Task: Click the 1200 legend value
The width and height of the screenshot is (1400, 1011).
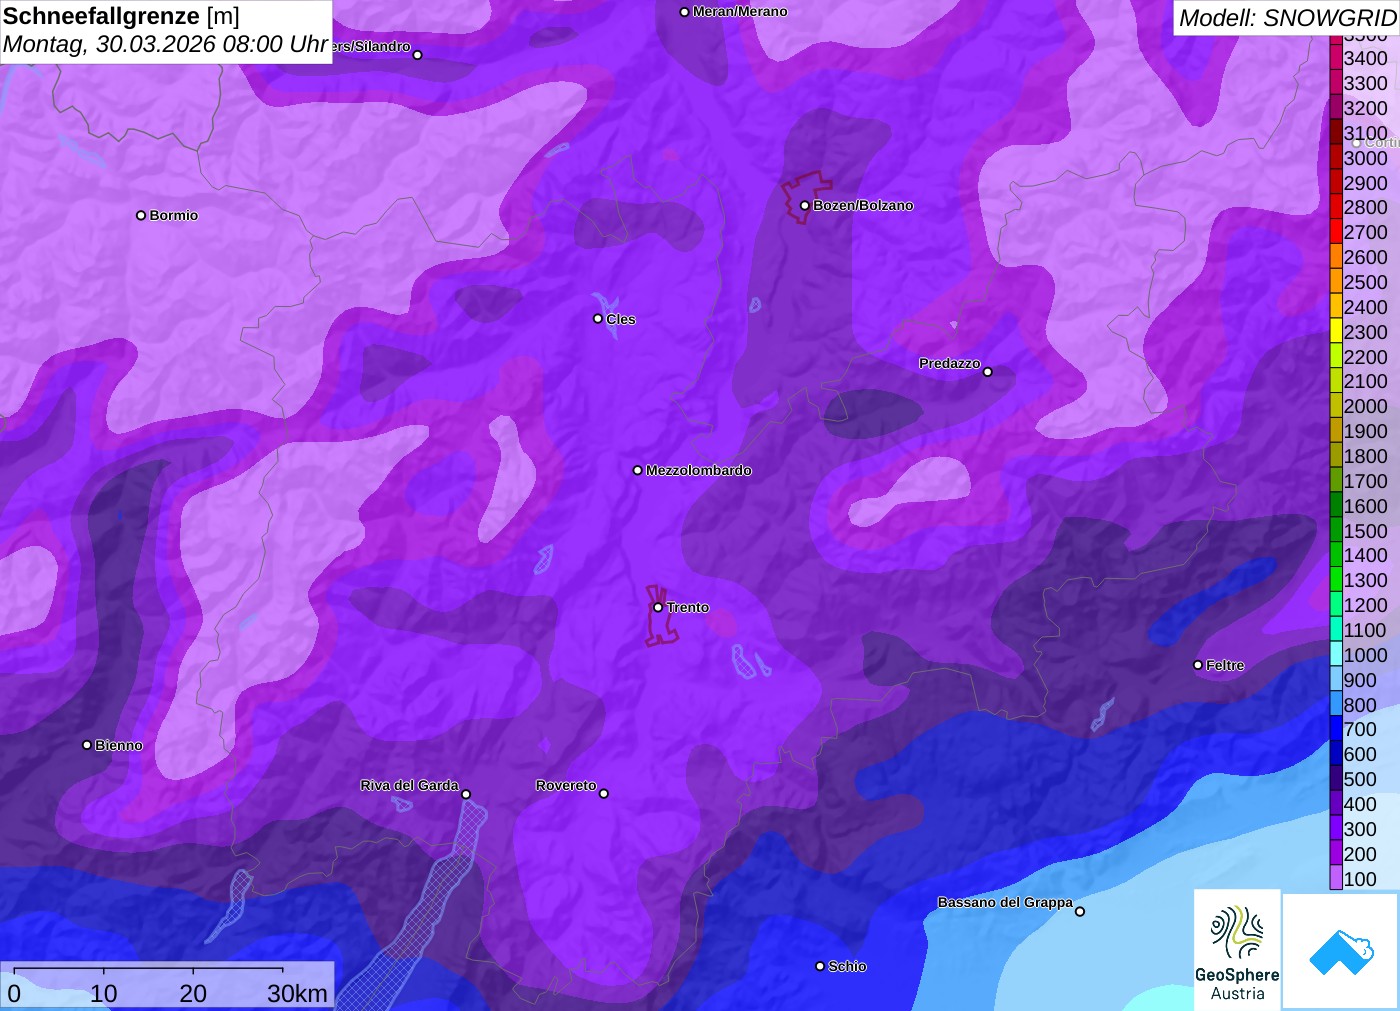Action: pyautogui.click(x=1365, y=605)
